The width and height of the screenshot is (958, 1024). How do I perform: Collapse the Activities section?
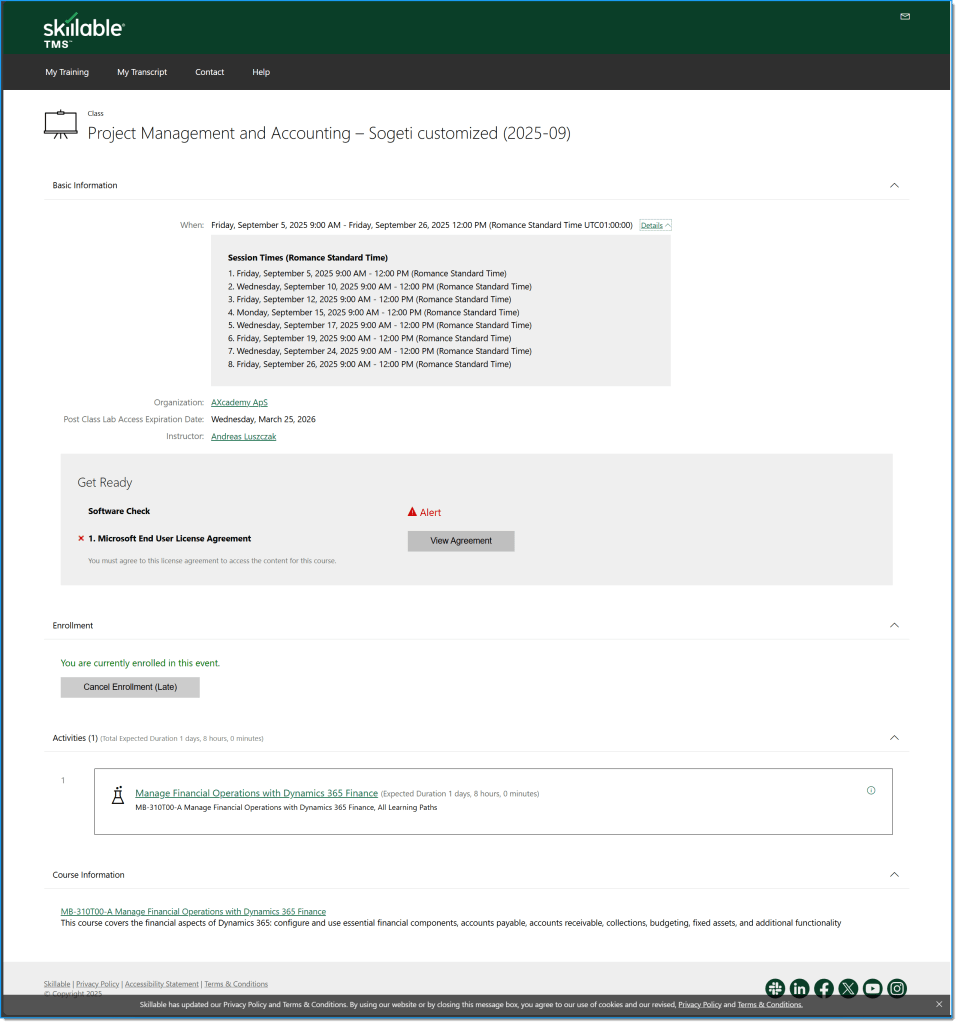click(895, 738)
